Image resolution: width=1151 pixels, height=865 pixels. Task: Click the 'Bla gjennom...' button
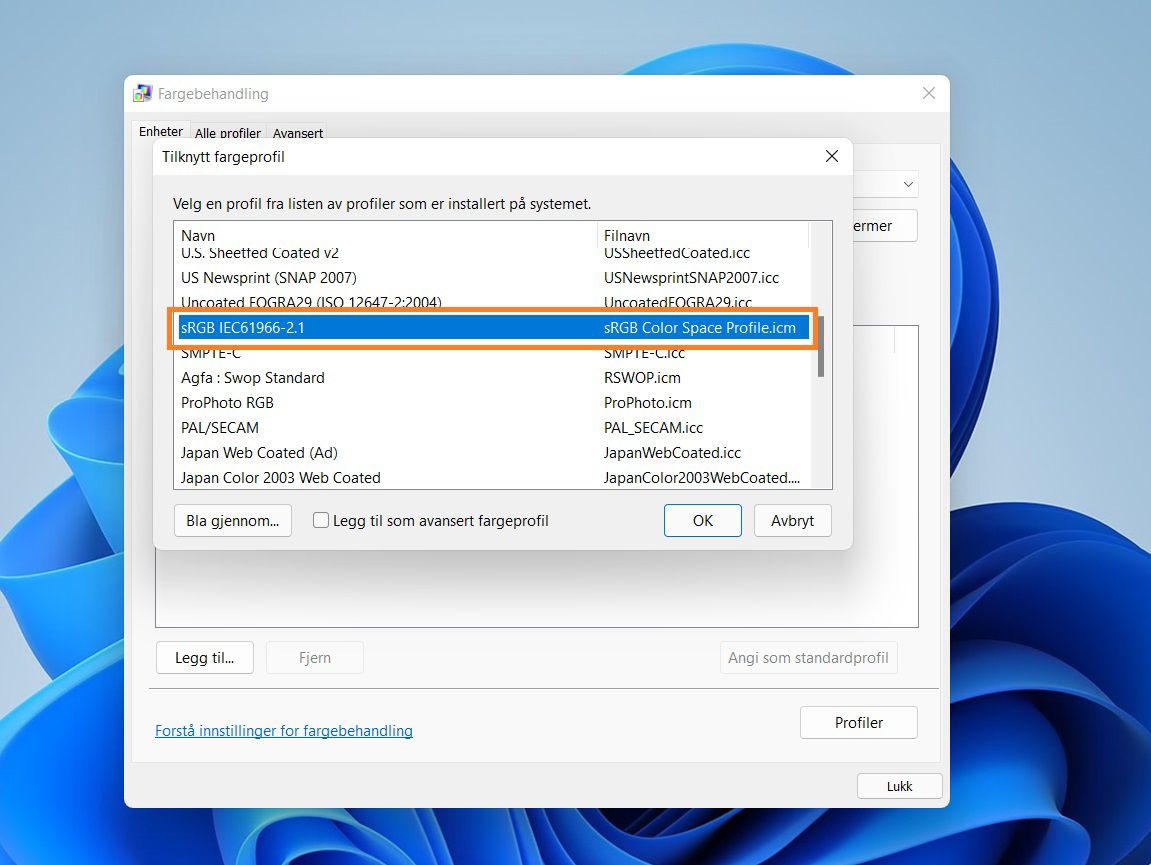click(233, 521)
